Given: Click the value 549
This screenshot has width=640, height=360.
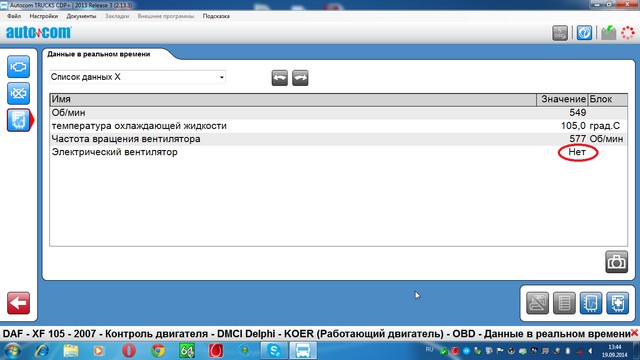Looking at the screenshot, I should 578,113.
